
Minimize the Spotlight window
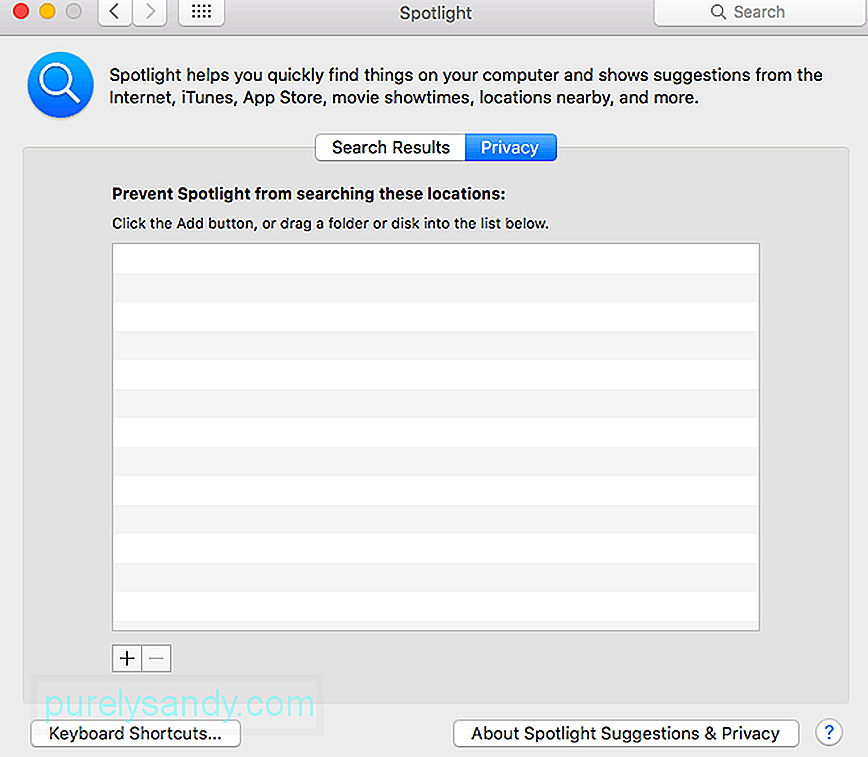(x=48, y=11)
